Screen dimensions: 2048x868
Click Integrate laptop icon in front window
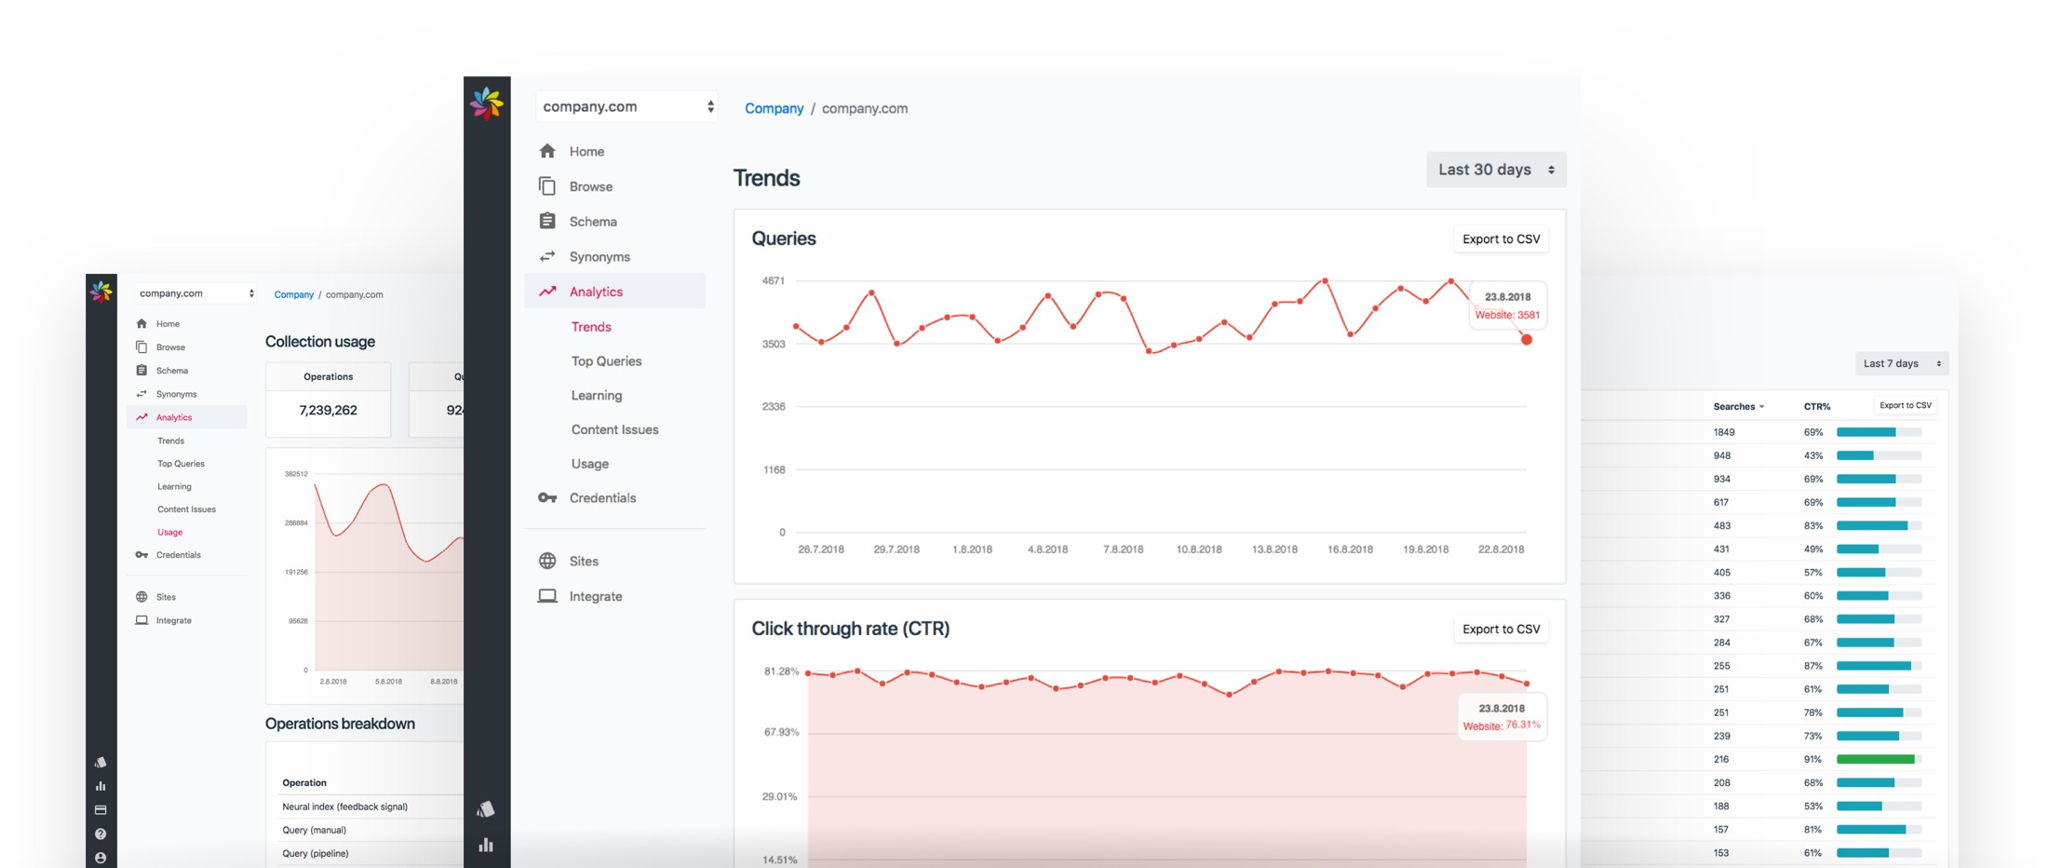tap(547, 596)
